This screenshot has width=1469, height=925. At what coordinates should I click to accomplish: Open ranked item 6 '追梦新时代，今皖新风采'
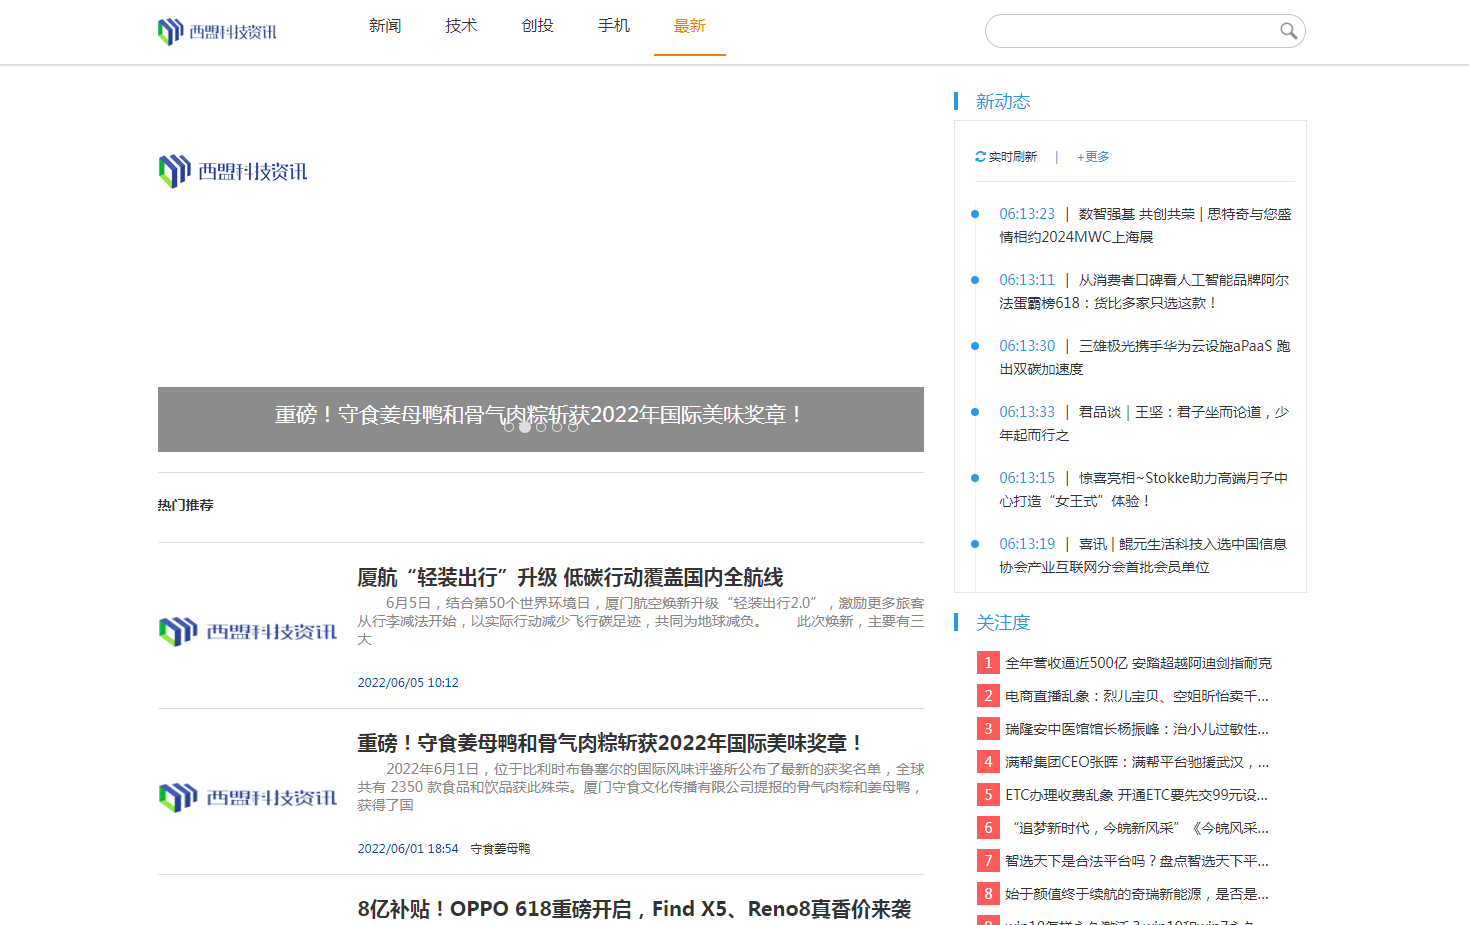(x=1137, y=828)
